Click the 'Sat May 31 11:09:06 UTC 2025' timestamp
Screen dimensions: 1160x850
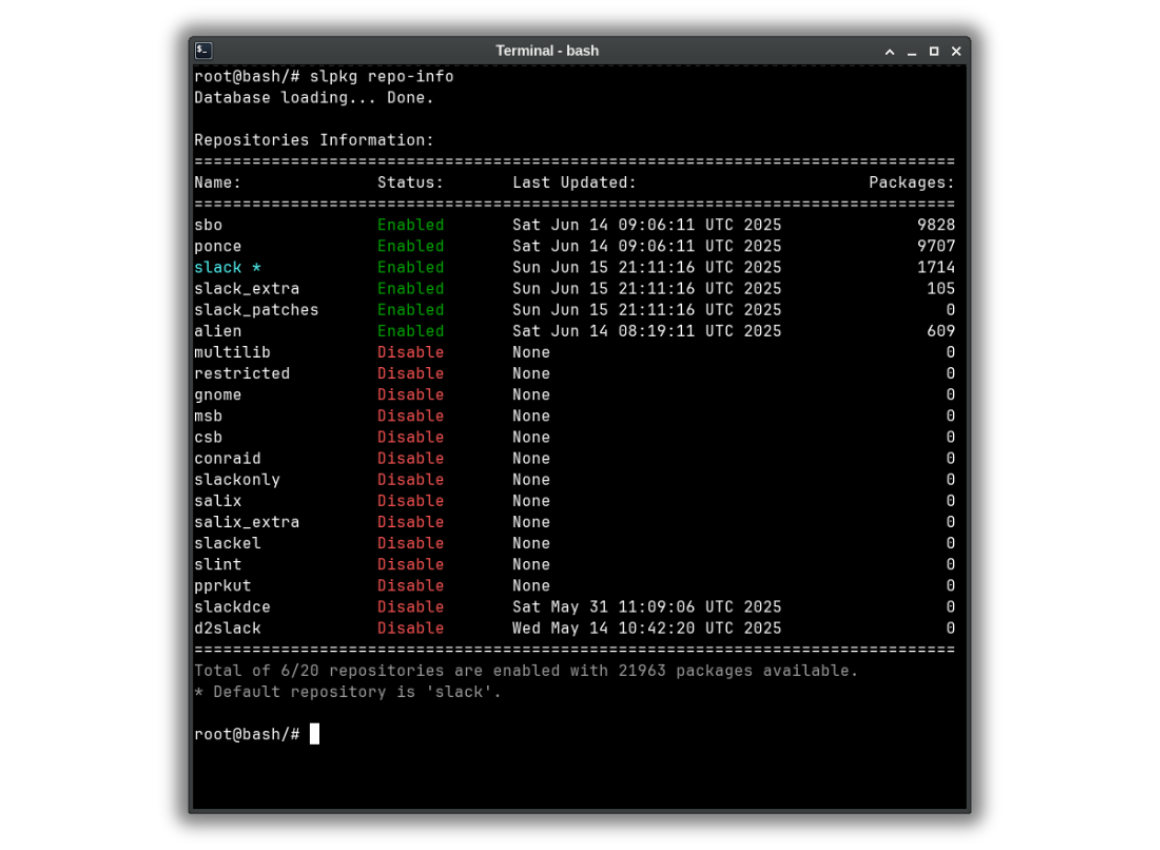(x=647, y=607)
